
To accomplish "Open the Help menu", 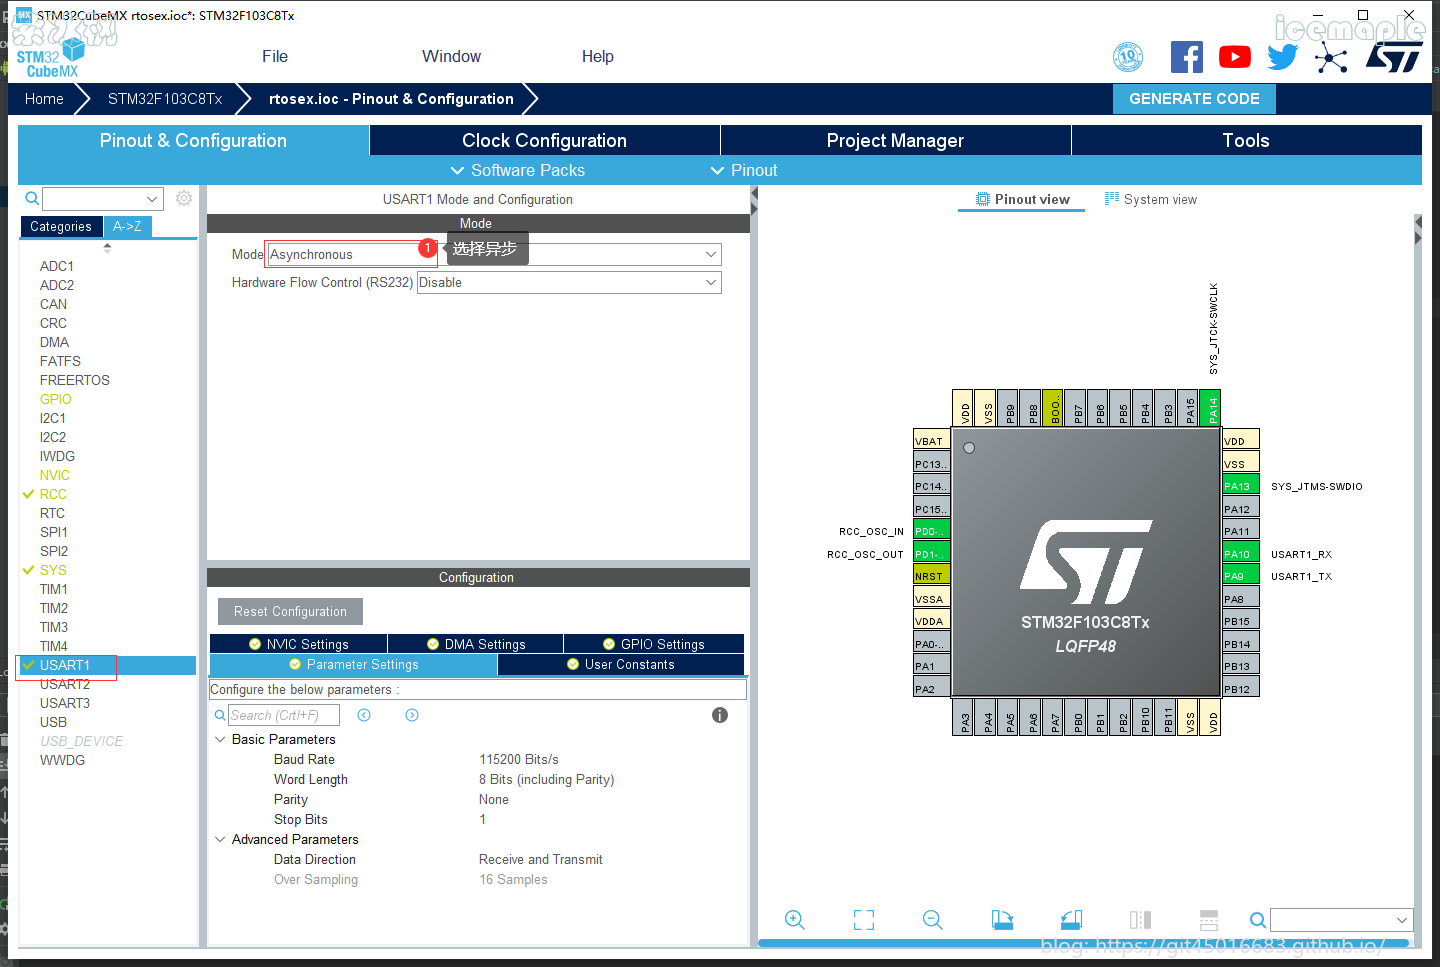I will (598, 57).
